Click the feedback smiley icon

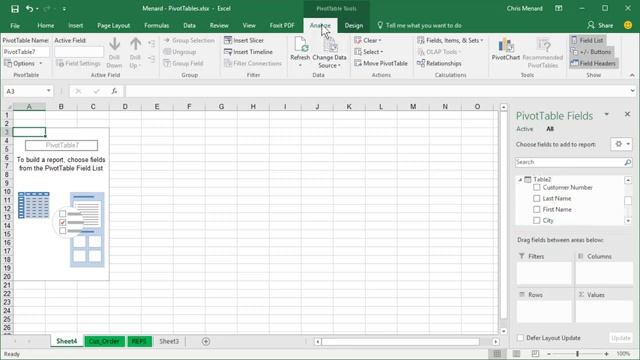click(x=628, y=25)
